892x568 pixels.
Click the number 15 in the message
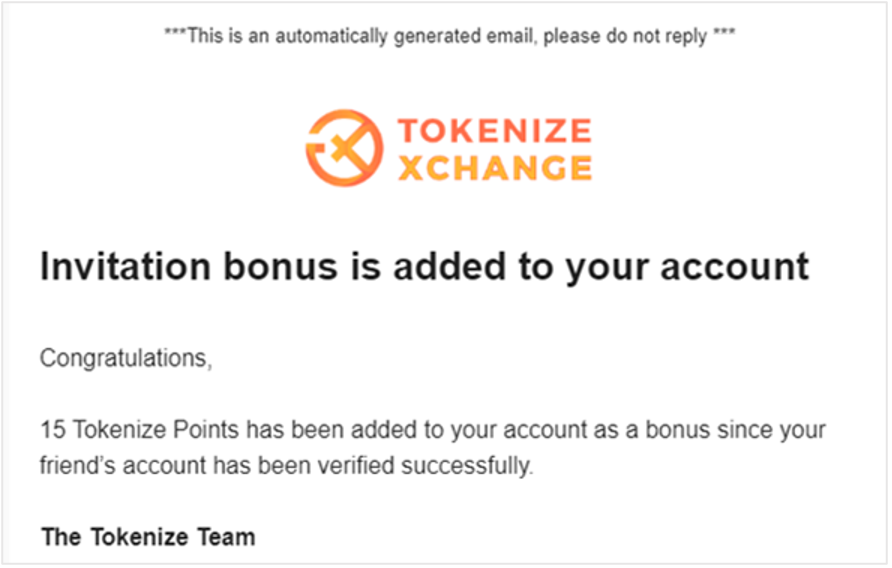point(53,430)
